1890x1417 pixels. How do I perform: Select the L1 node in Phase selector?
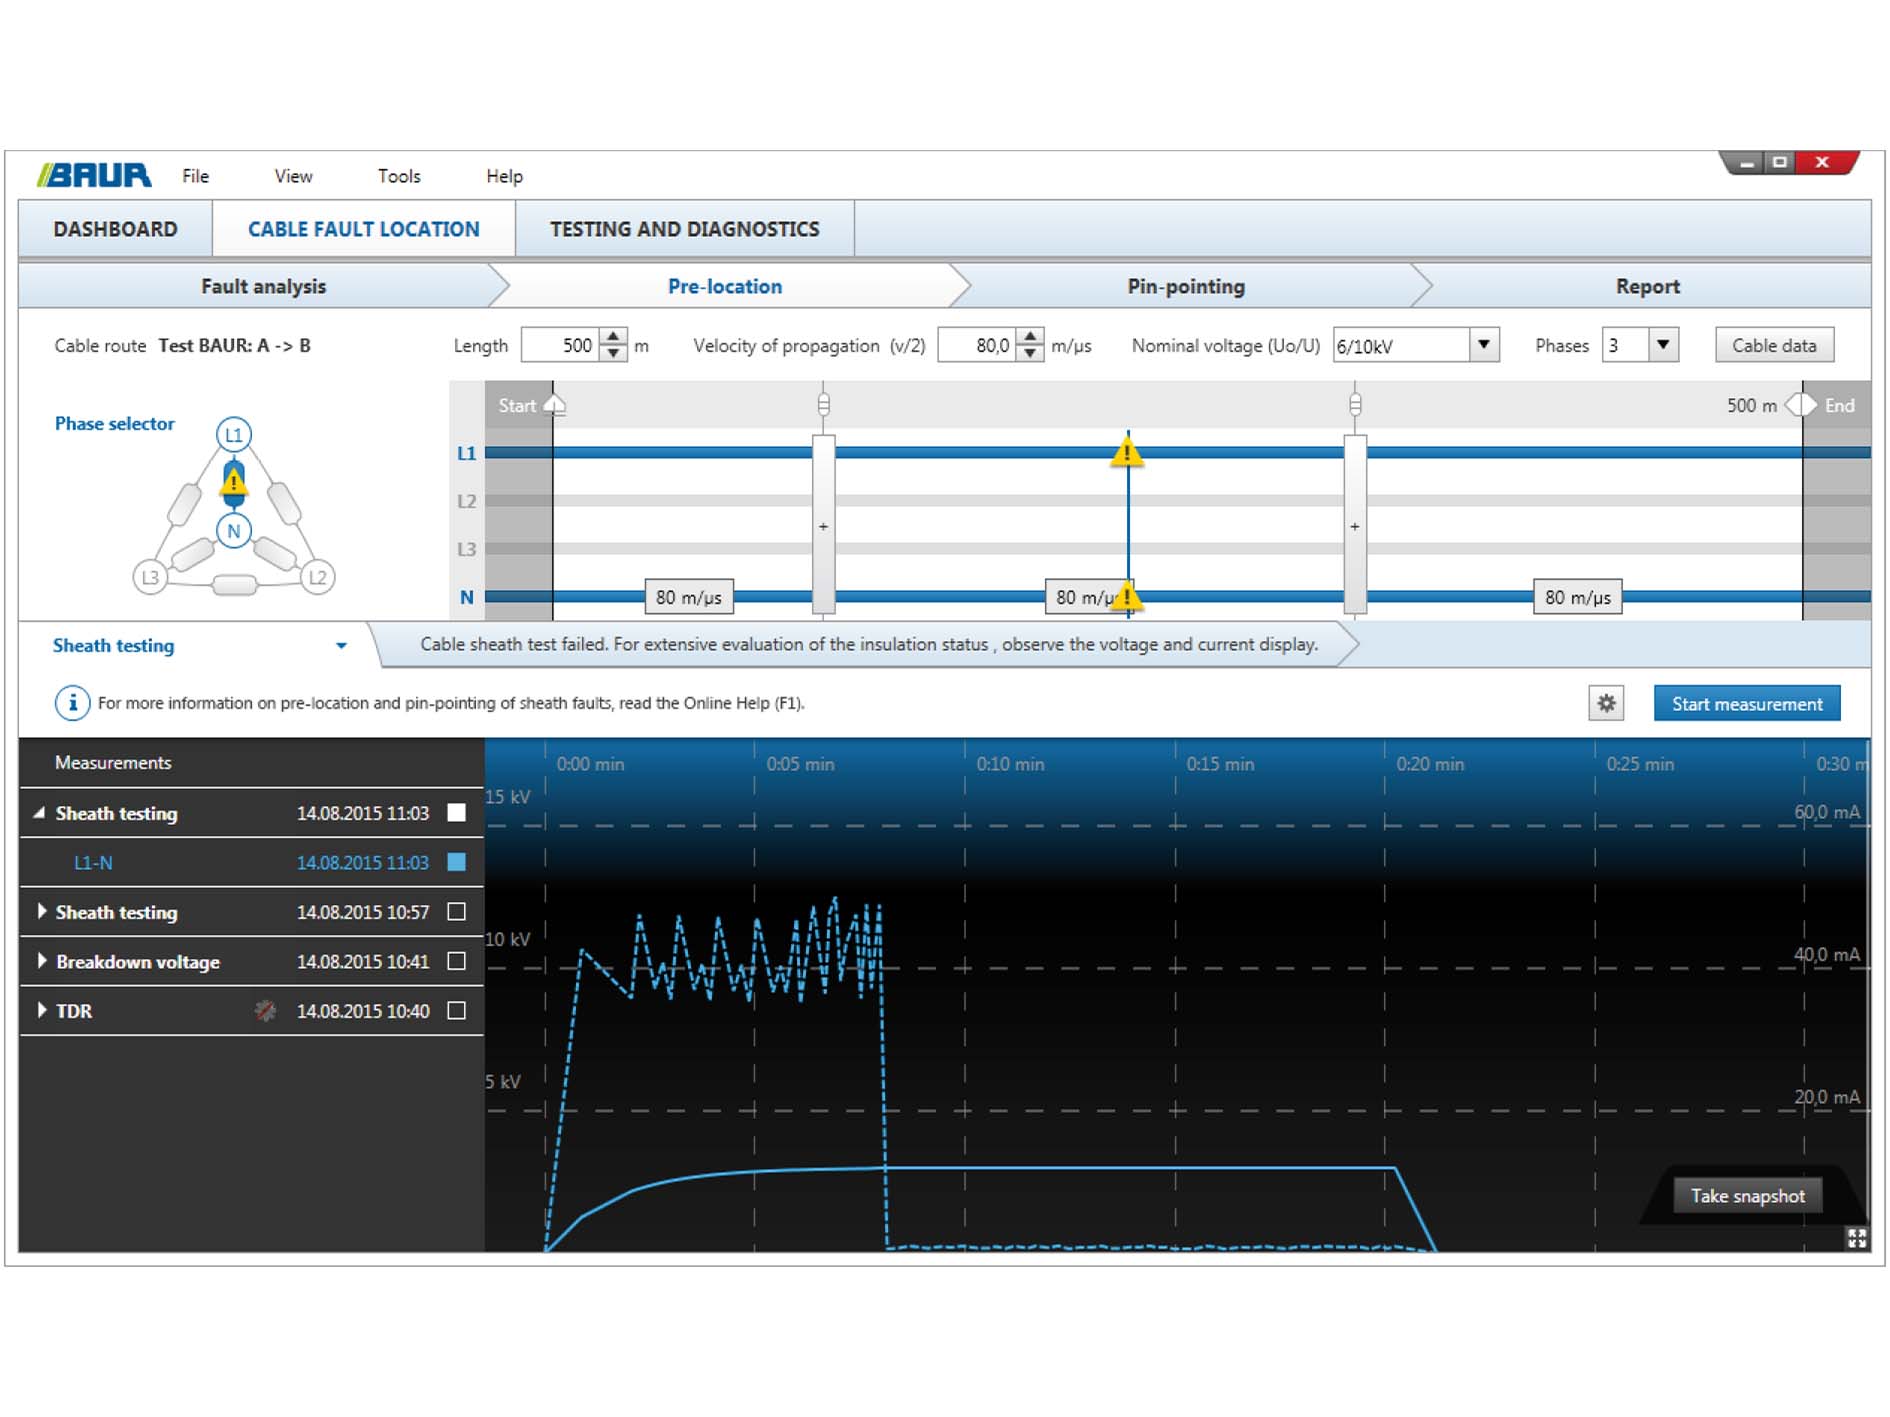(234, 435)
